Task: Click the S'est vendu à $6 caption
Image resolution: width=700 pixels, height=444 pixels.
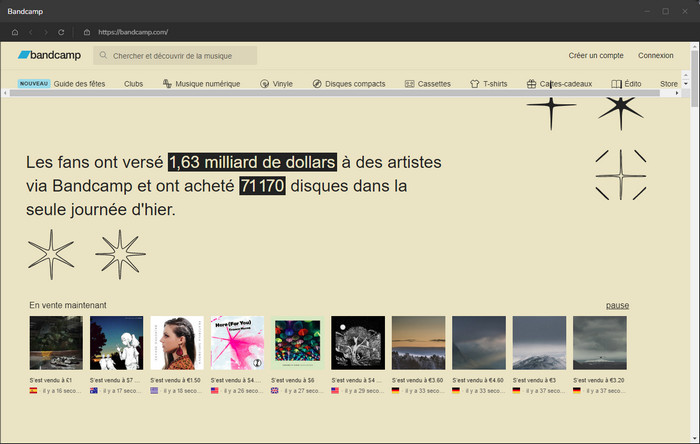Action: coord(293,380)
